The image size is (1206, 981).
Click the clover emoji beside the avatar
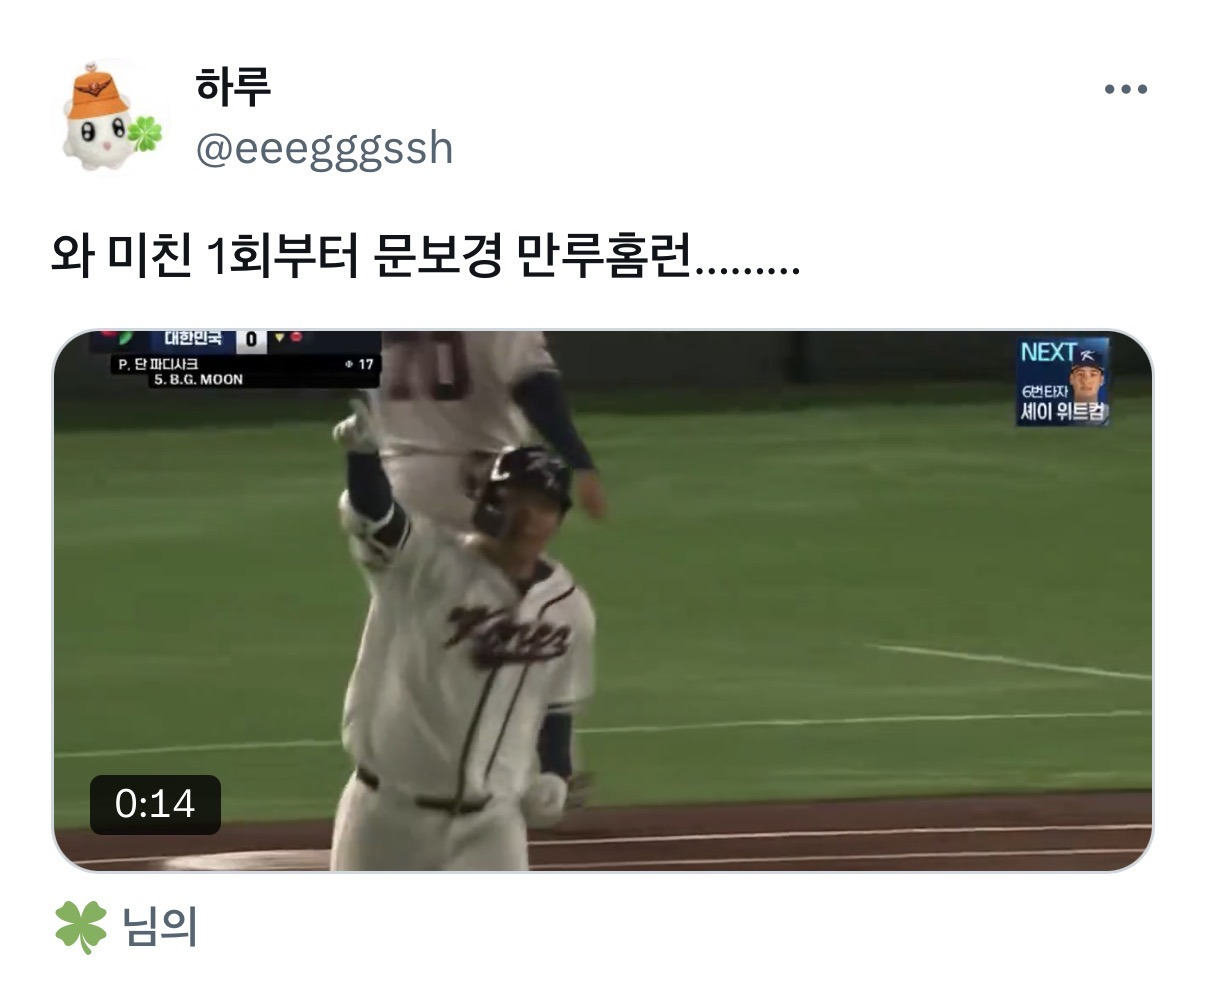coord(145,133)
